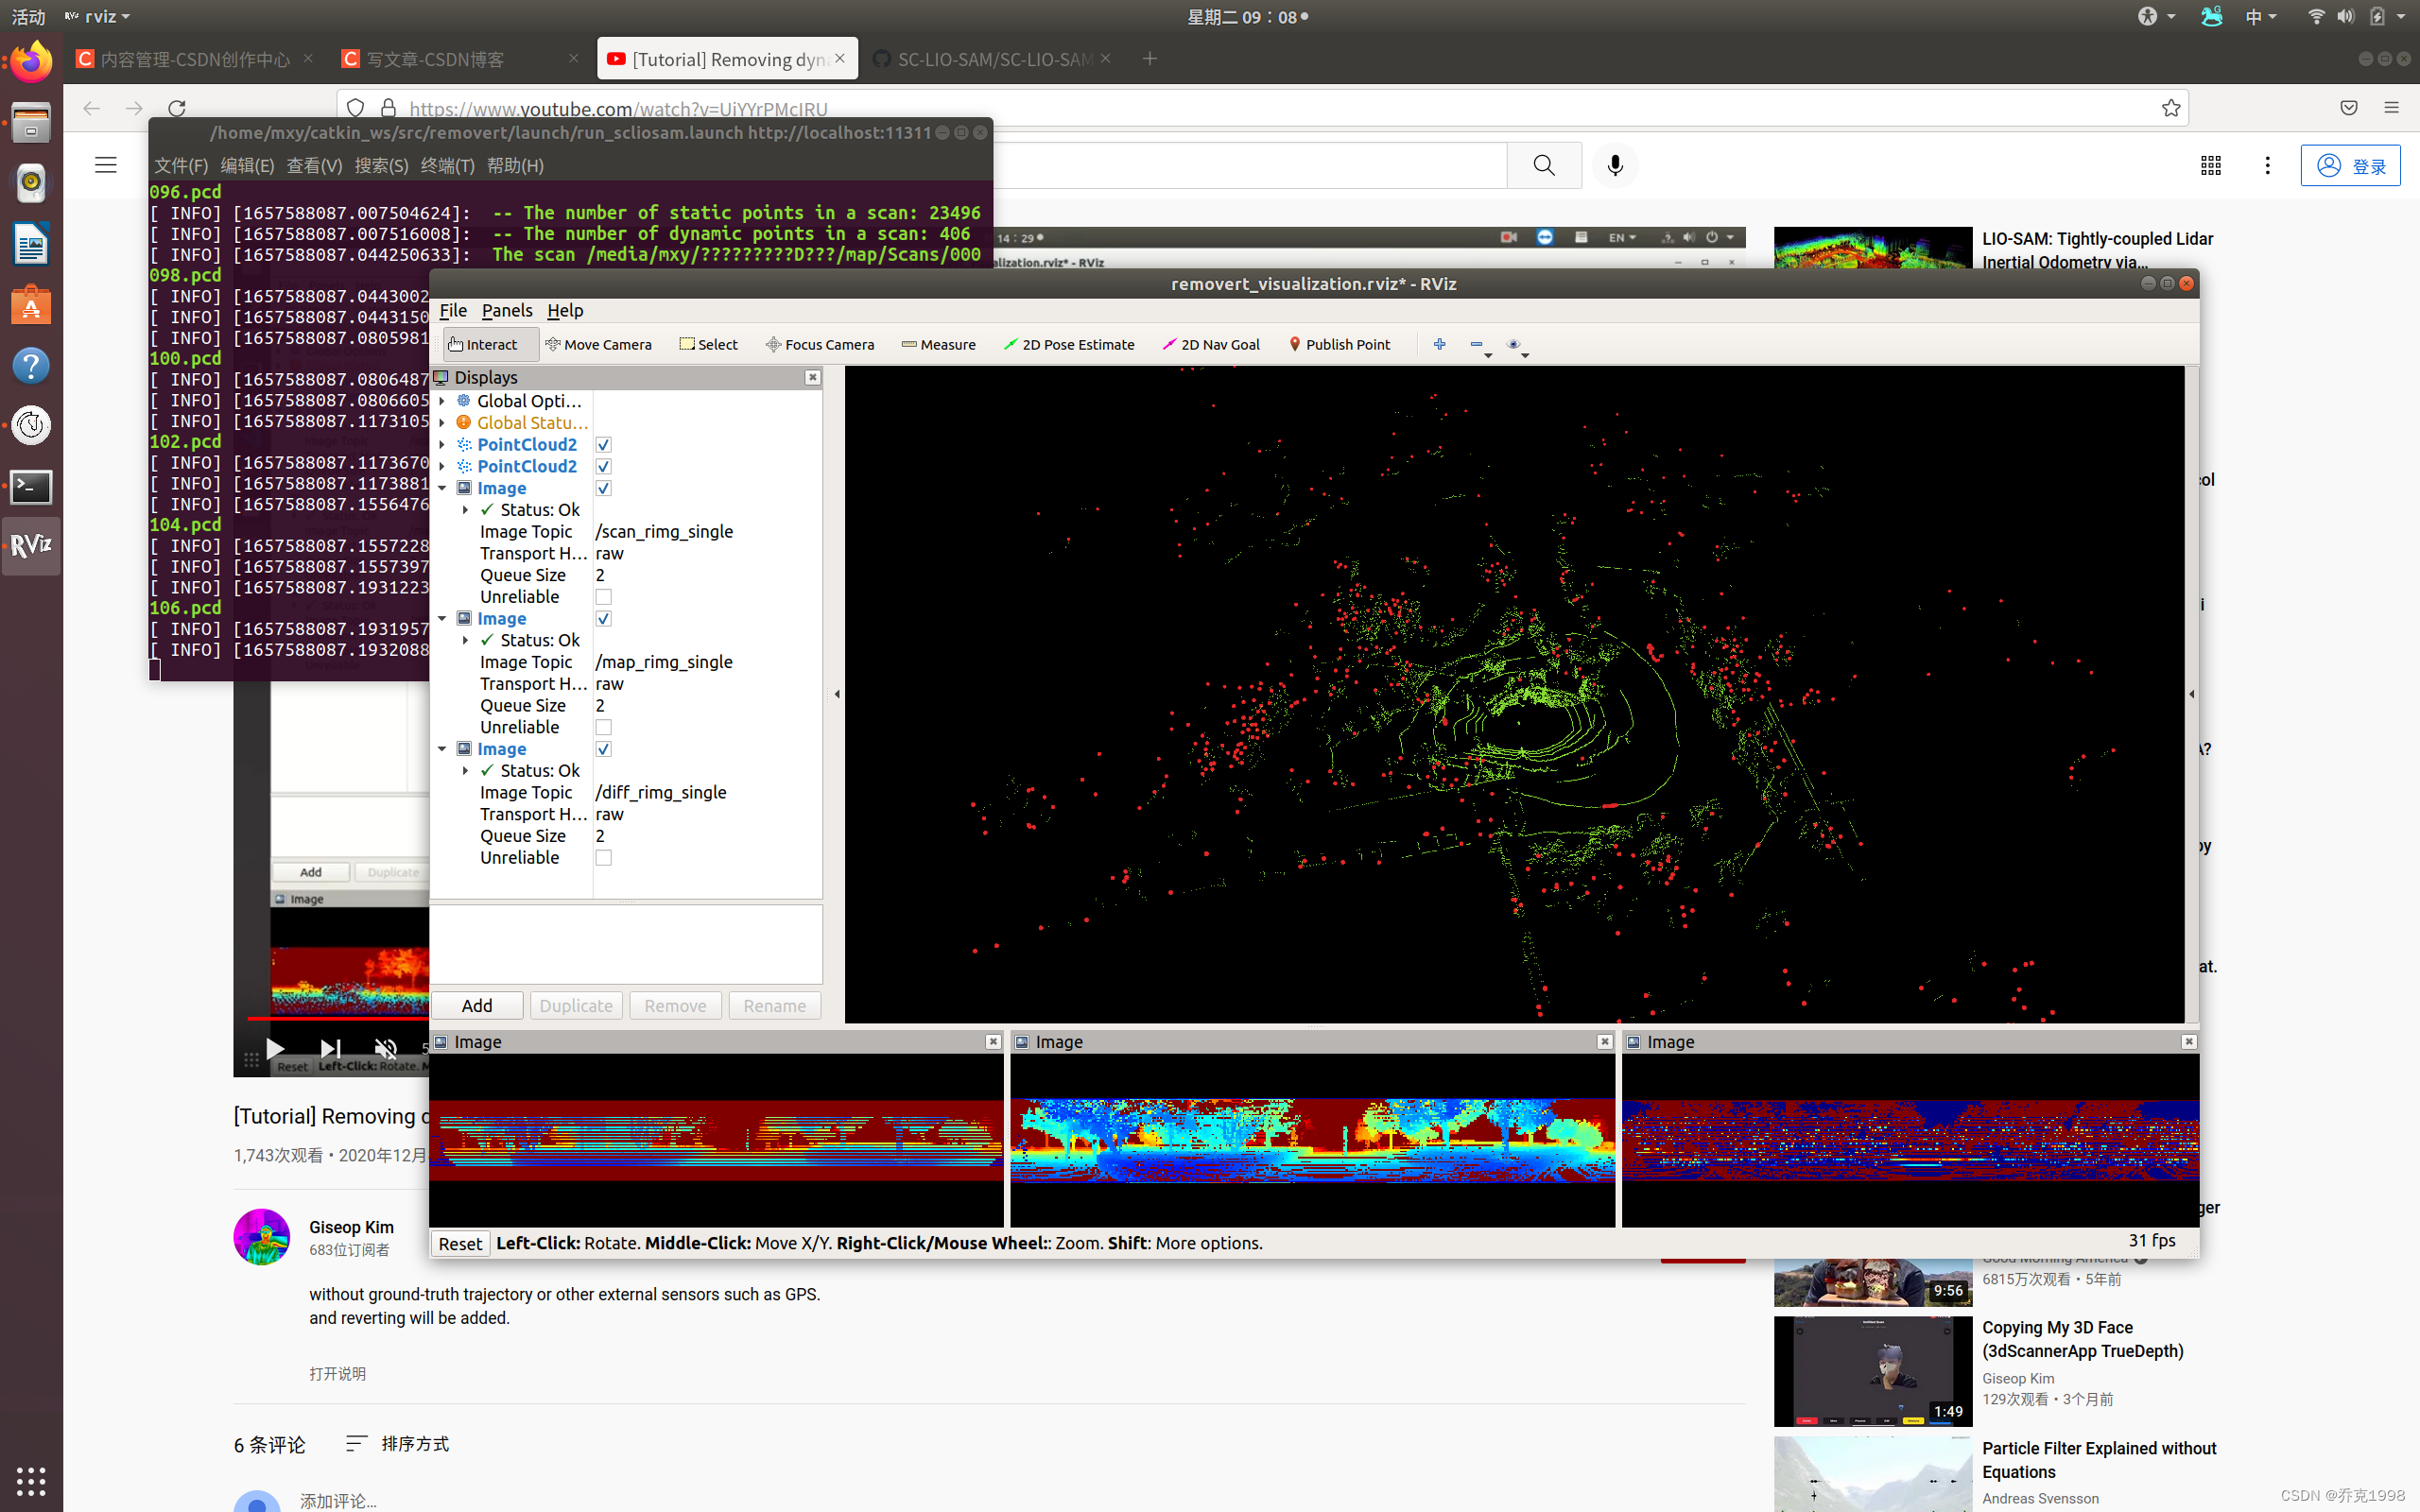This screenshot has height=1512, width=2420.
Task: Open the Copying My 3D Face video thumbnail
Action: [x=1873, y=1371]
